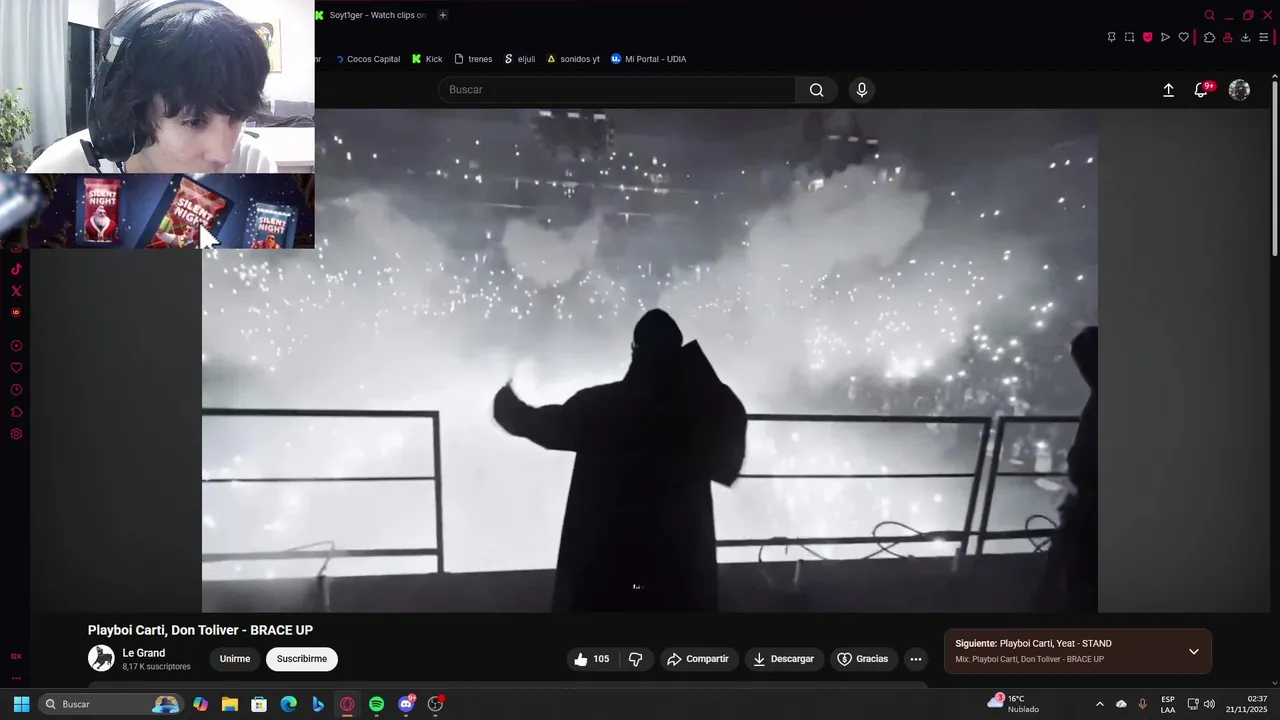
Task: Open player icon in browser sidebar
Action: click(x=16, y=346)
